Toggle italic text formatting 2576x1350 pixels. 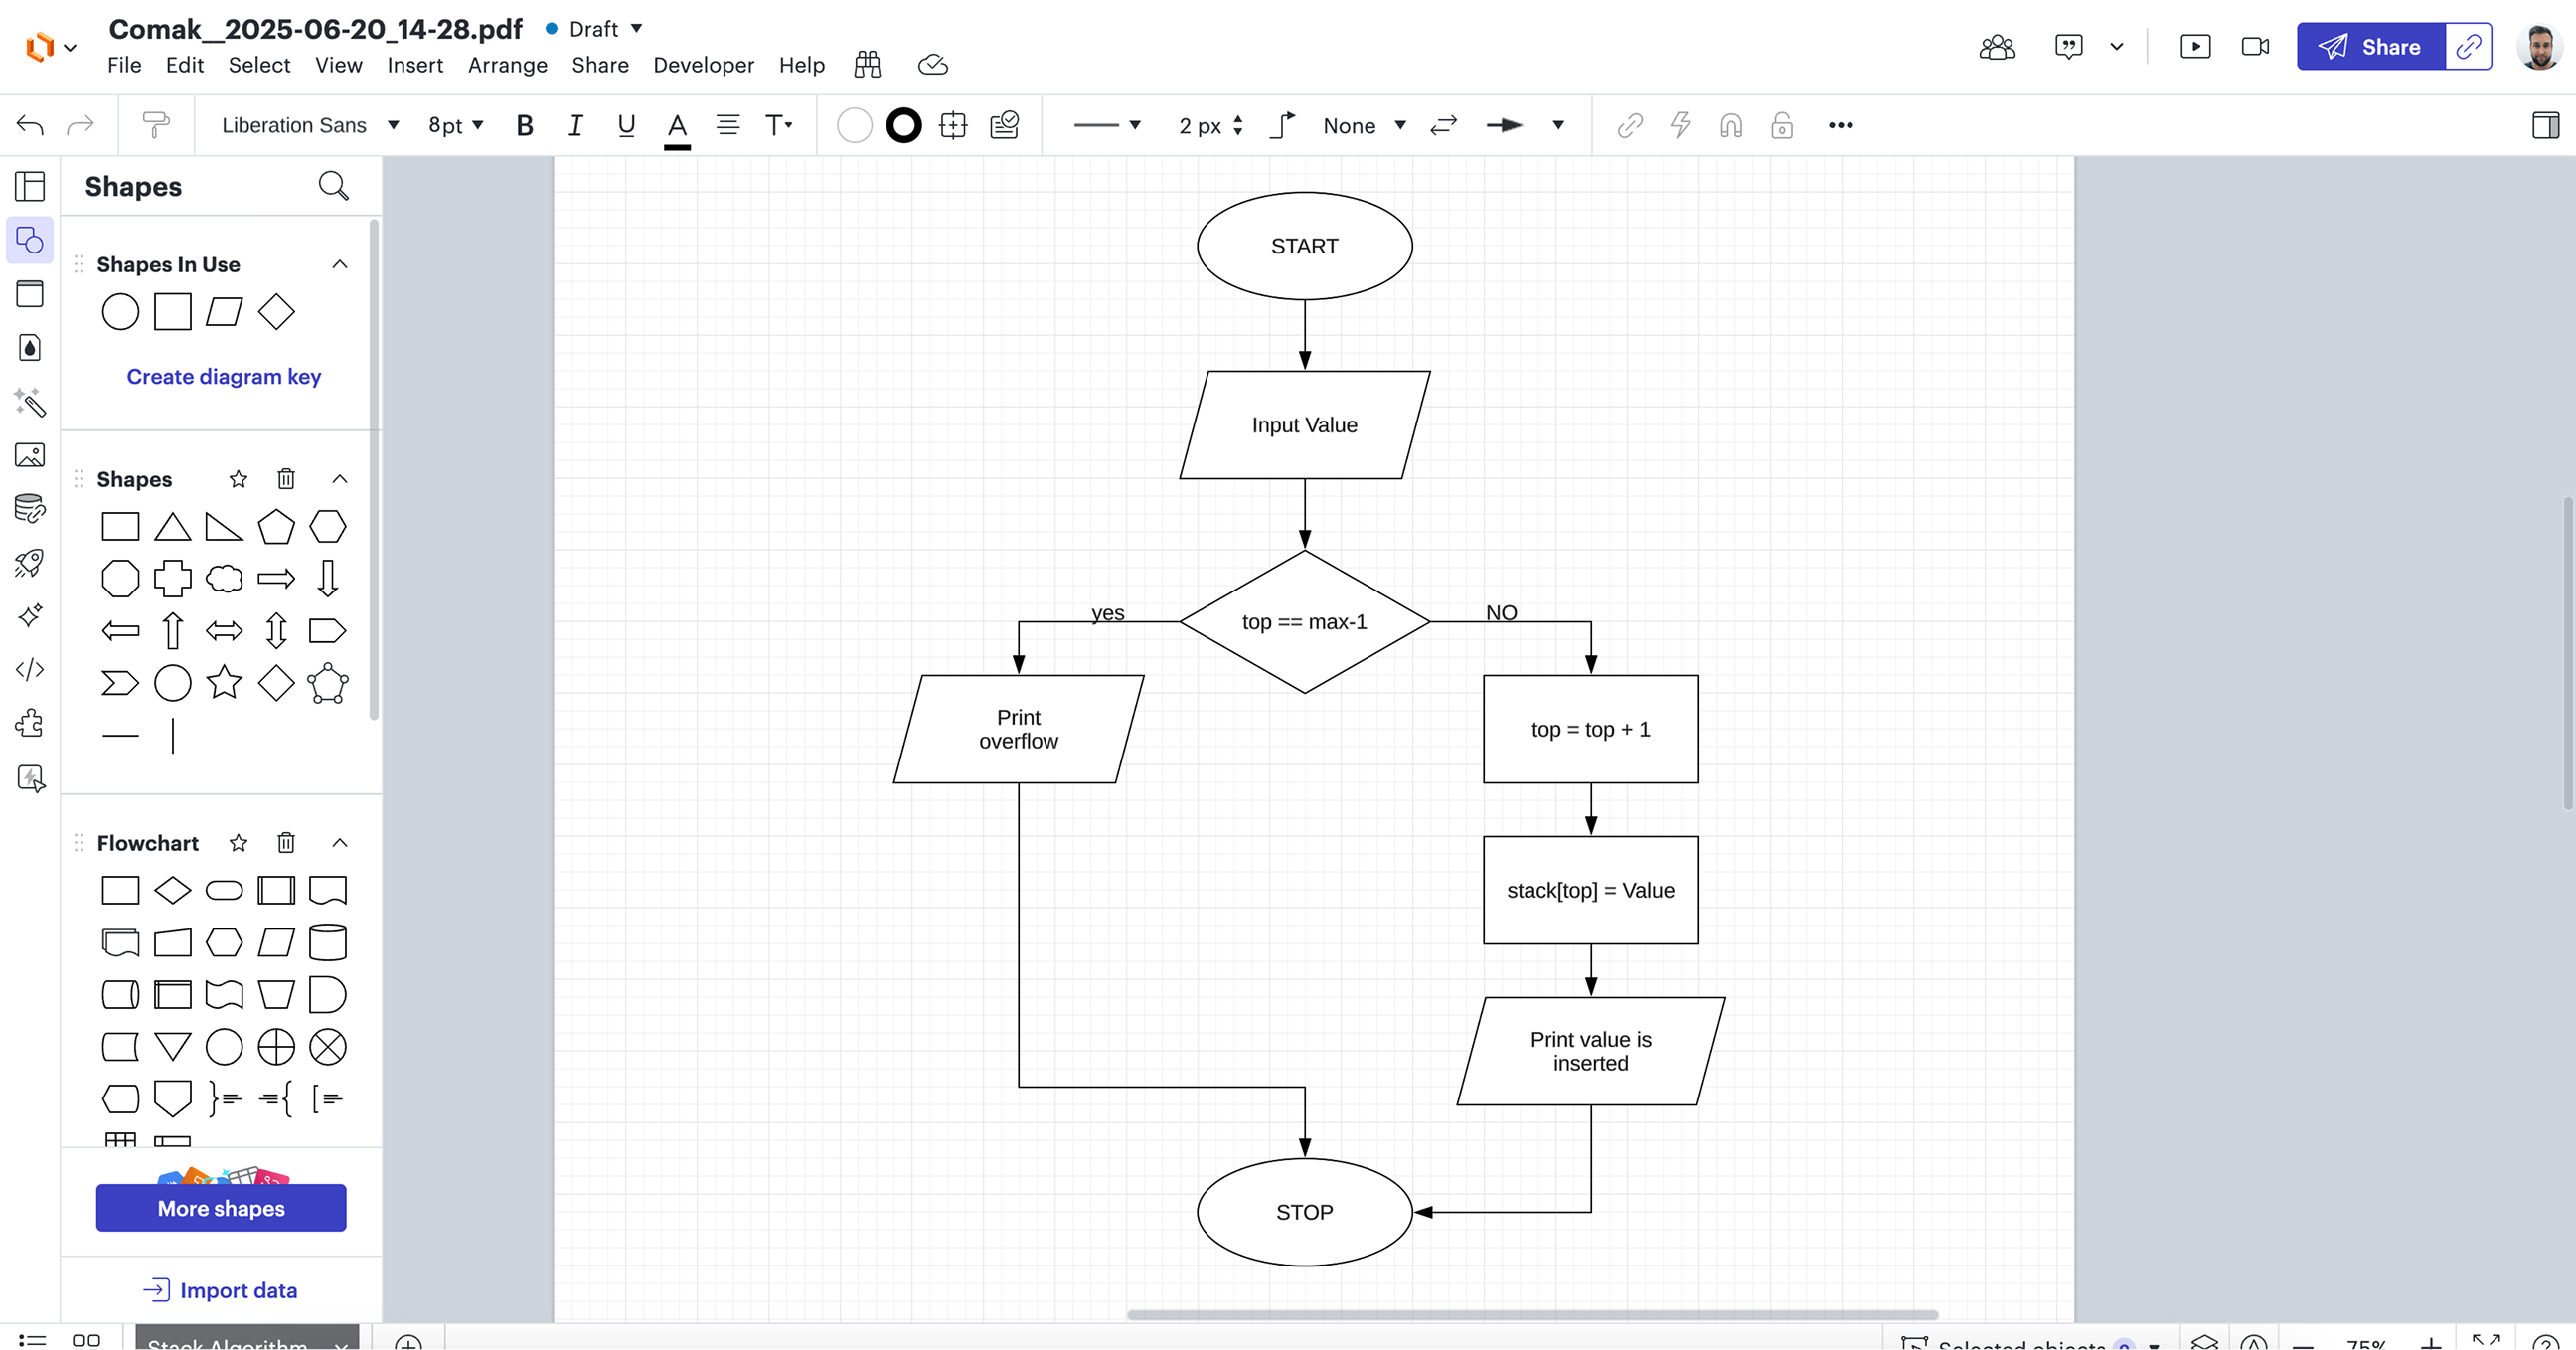575,125
